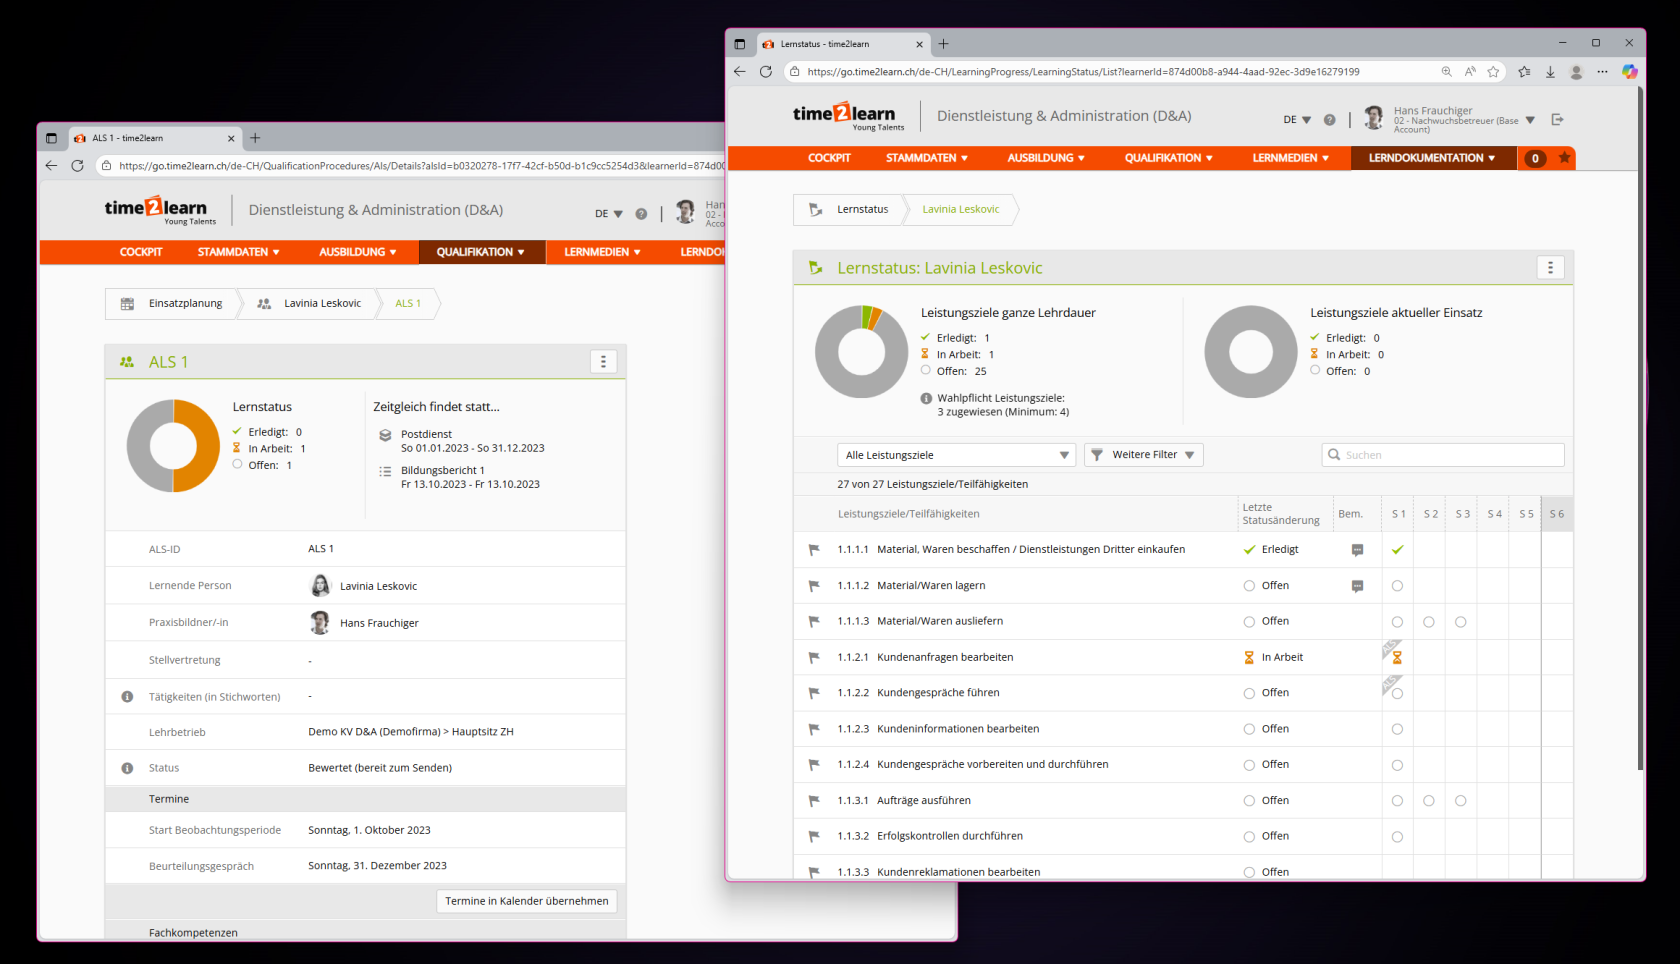Click the Einsatzplanung breadcrumb link
1680x964 pixels.
coord(185,304)
